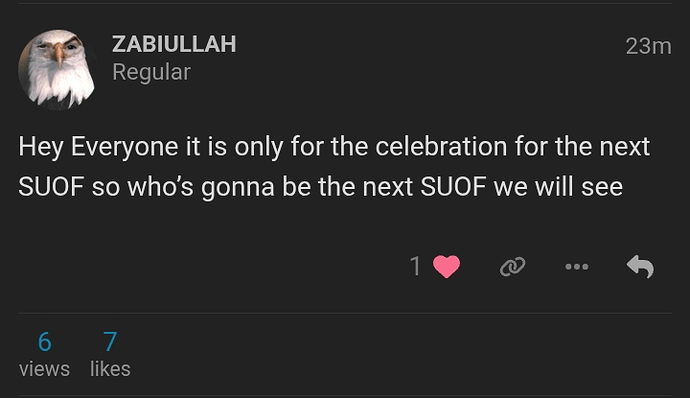Click the first SUOF word on the second line

point(51,187)
